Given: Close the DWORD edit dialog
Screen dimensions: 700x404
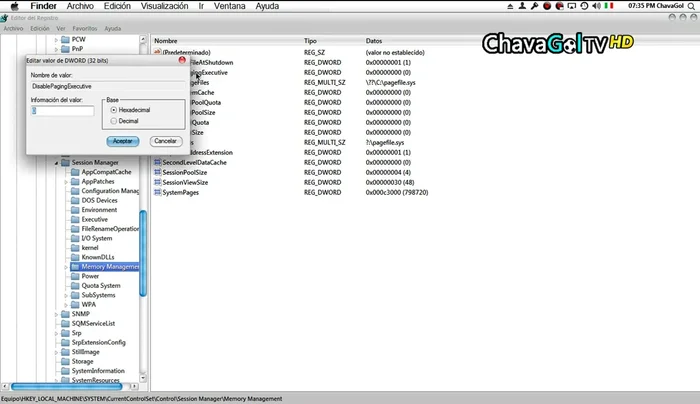Looking at the screenshot, I should point(182,60).
